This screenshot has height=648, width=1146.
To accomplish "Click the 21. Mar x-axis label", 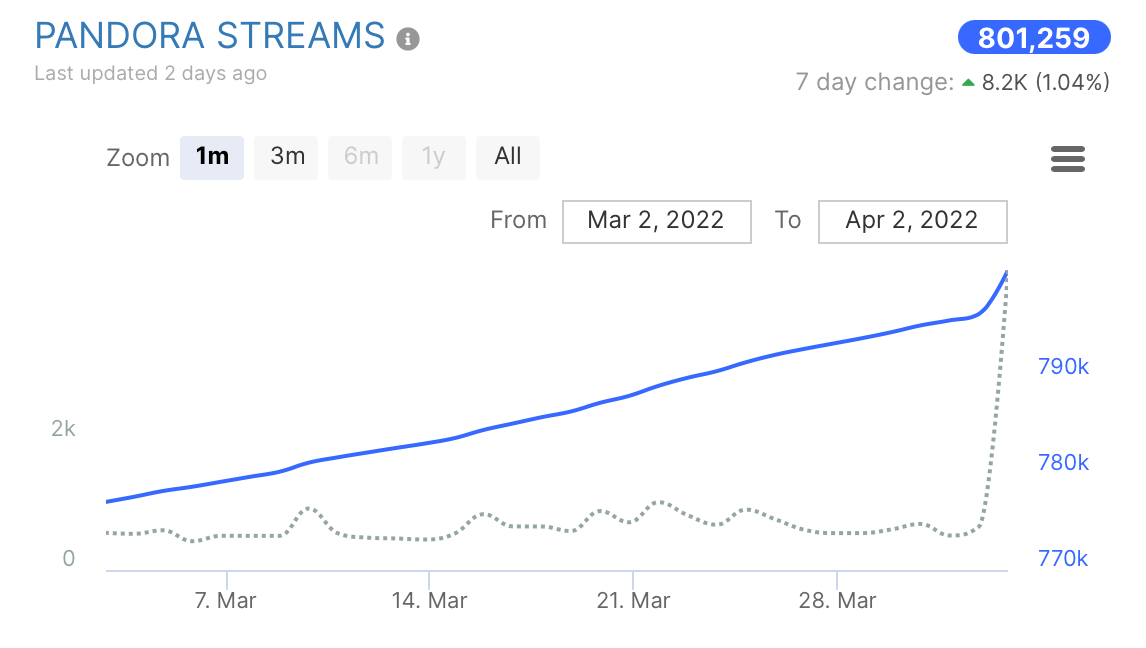I will click(633, 601).
